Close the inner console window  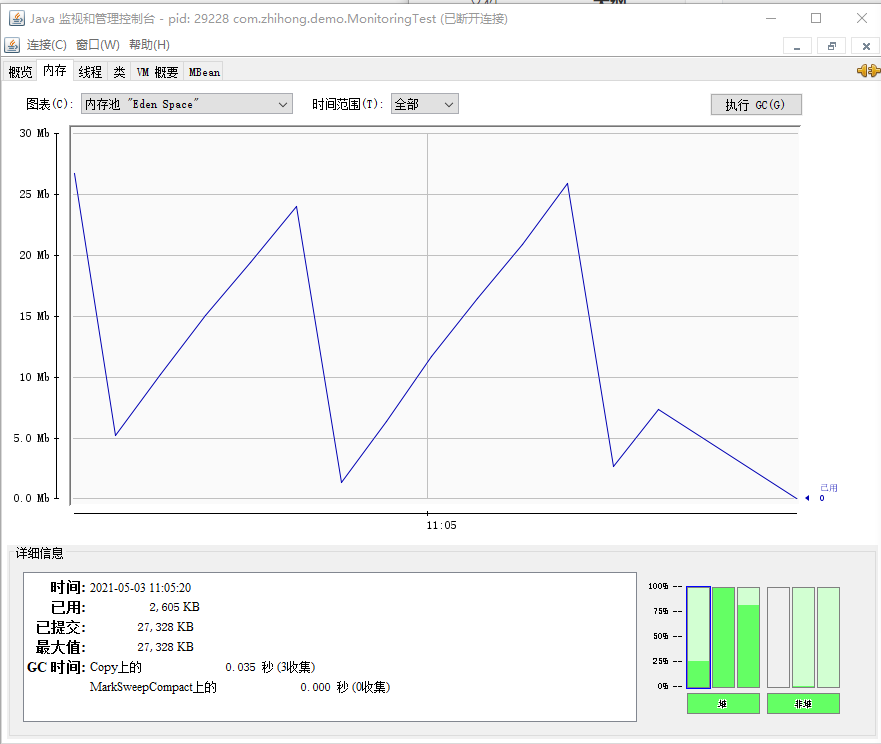tap(866, 46)
